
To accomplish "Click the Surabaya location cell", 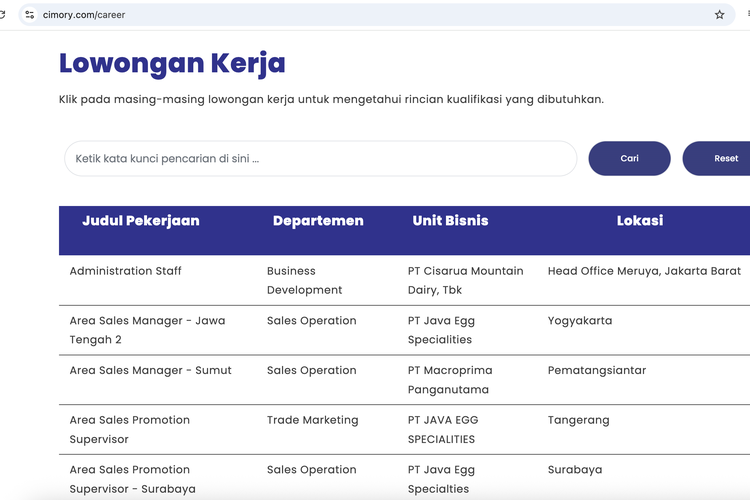I will (x=574, y=470).
